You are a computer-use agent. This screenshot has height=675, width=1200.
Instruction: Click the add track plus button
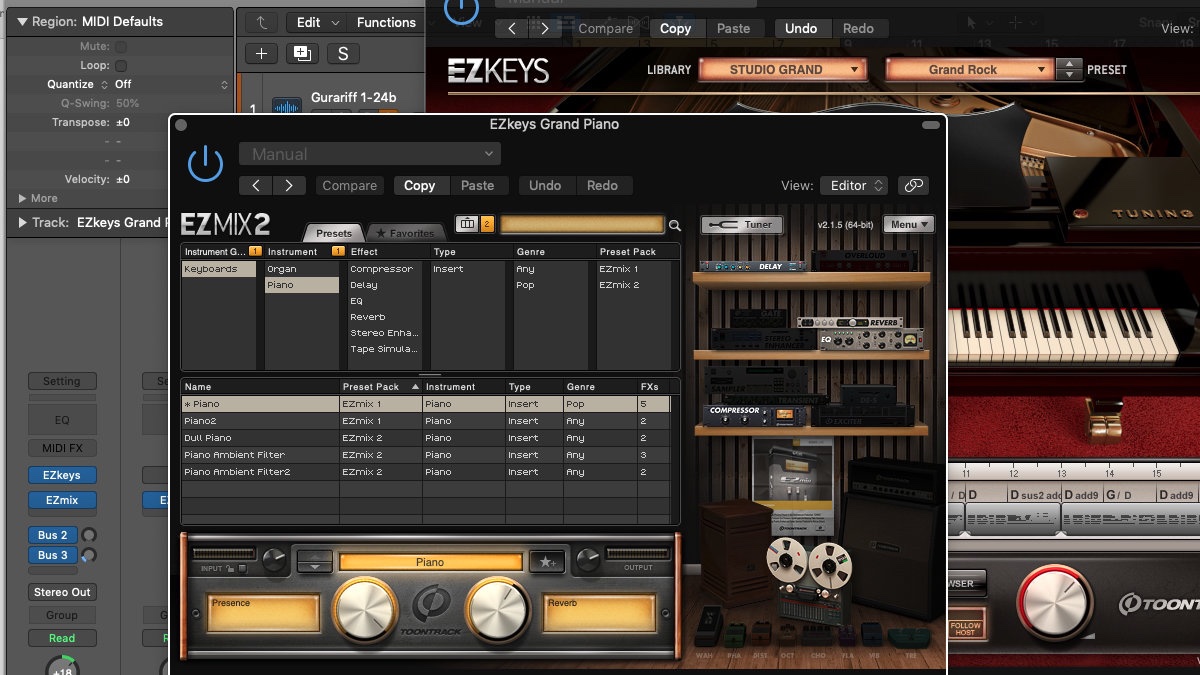261,54
